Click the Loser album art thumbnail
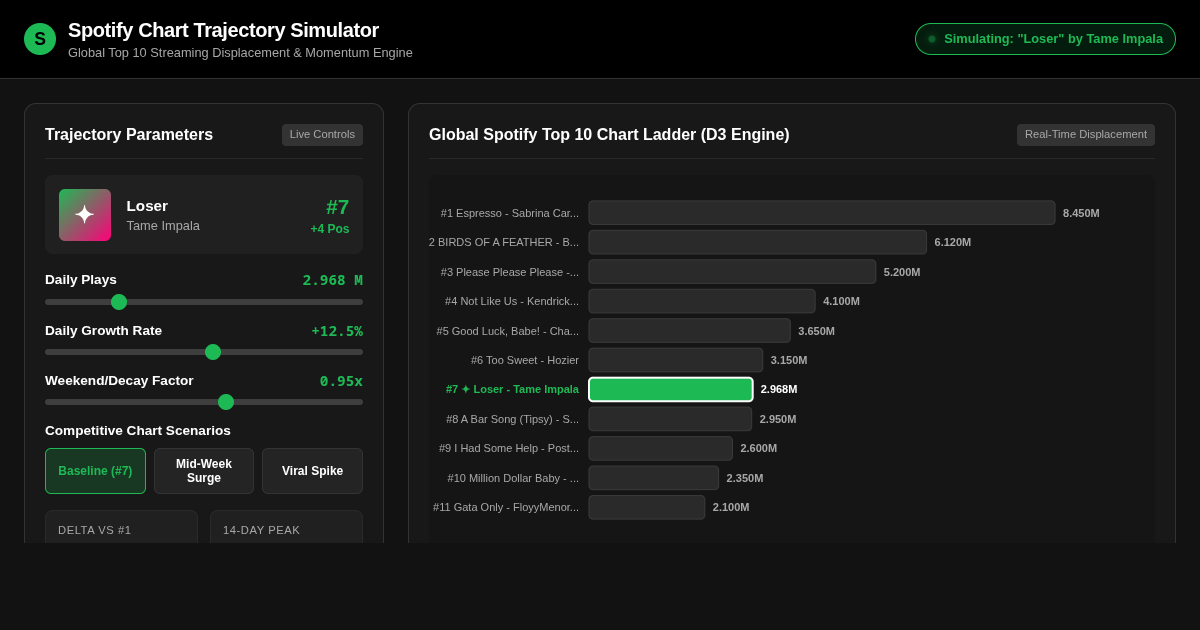 [x=85, y=215]
